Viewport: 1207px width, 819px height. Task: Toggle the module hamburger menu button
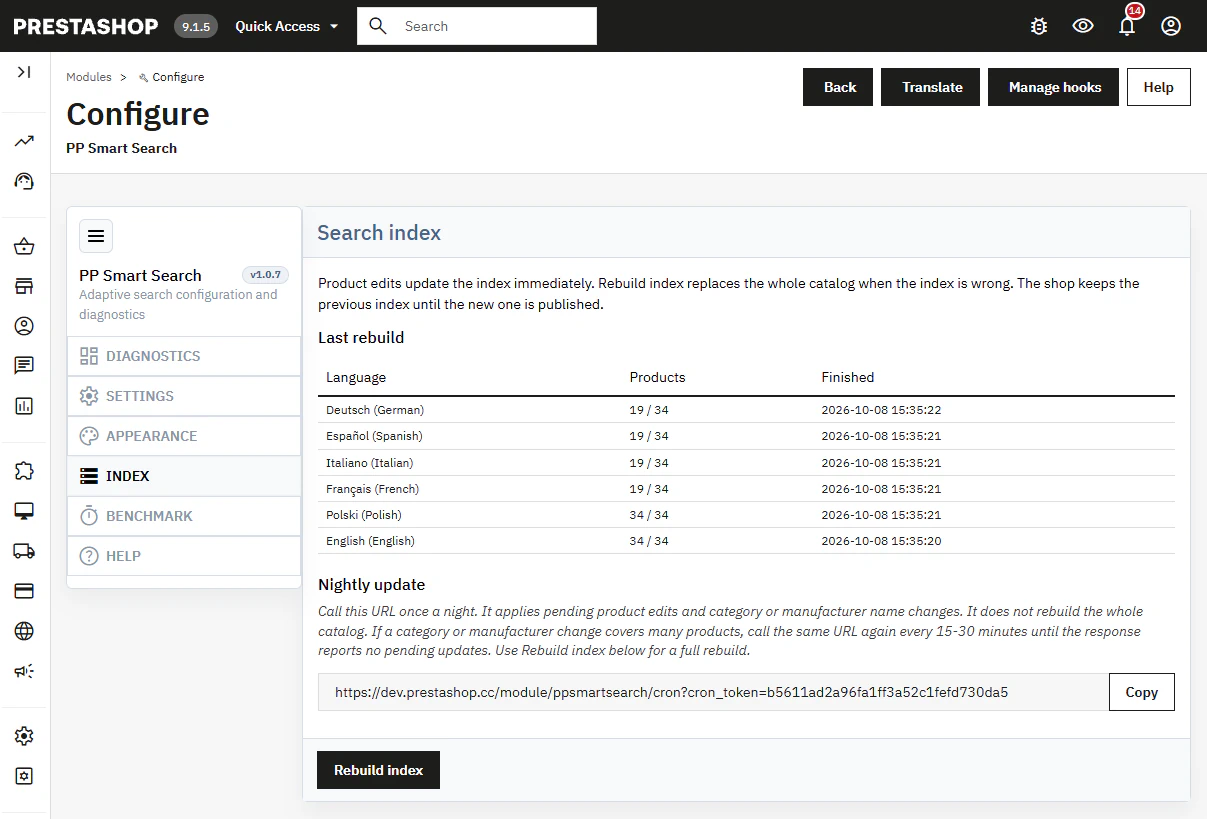[96, 236]
